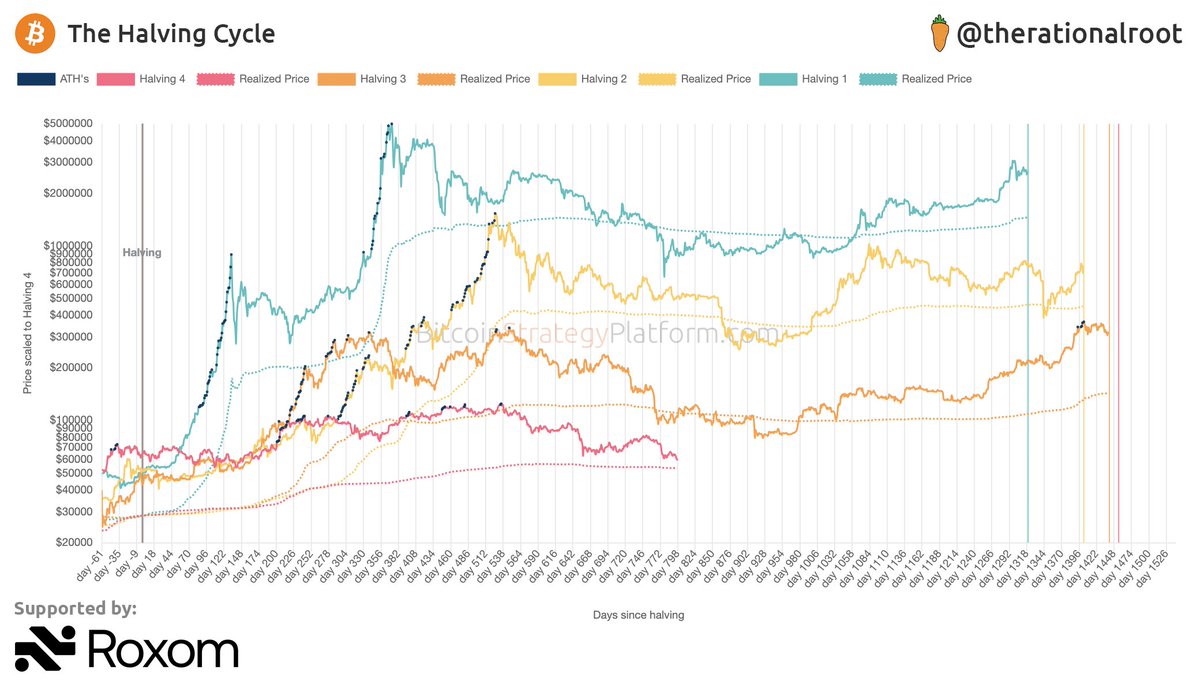
Task: Click the dark blue ATH's color swatch
Action: (x=36, y=79)
